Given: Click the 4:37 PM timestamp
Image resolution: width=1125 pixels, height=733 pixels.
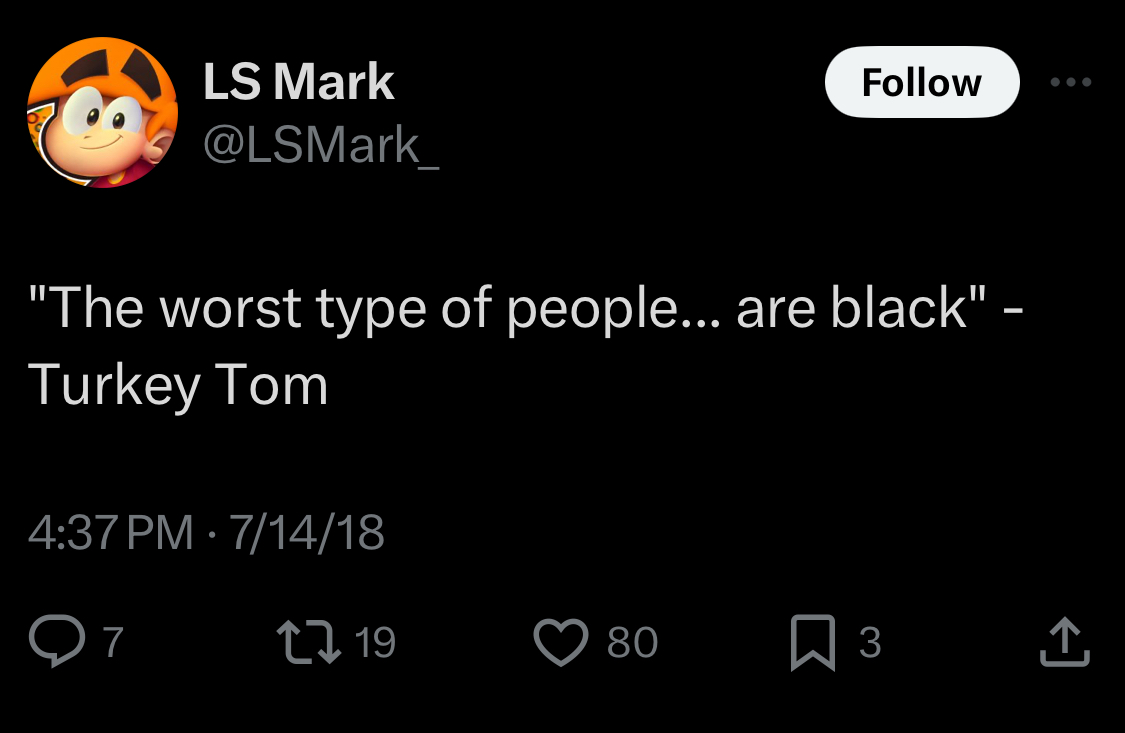Looking at the screenshot, I should (110, 532).
